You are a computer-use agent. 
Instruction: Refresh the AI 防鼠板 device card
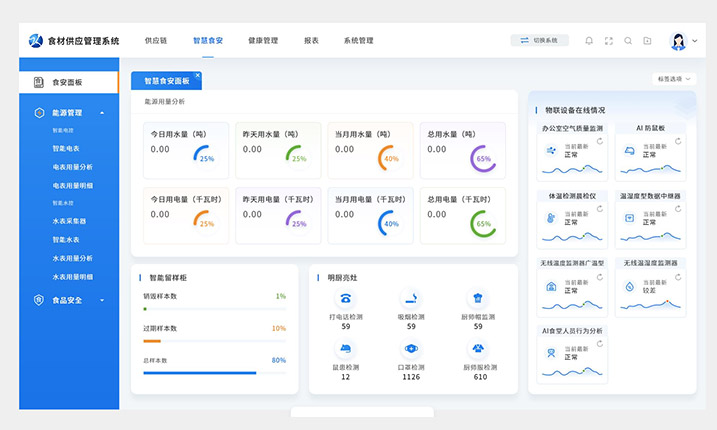[678, 141]
